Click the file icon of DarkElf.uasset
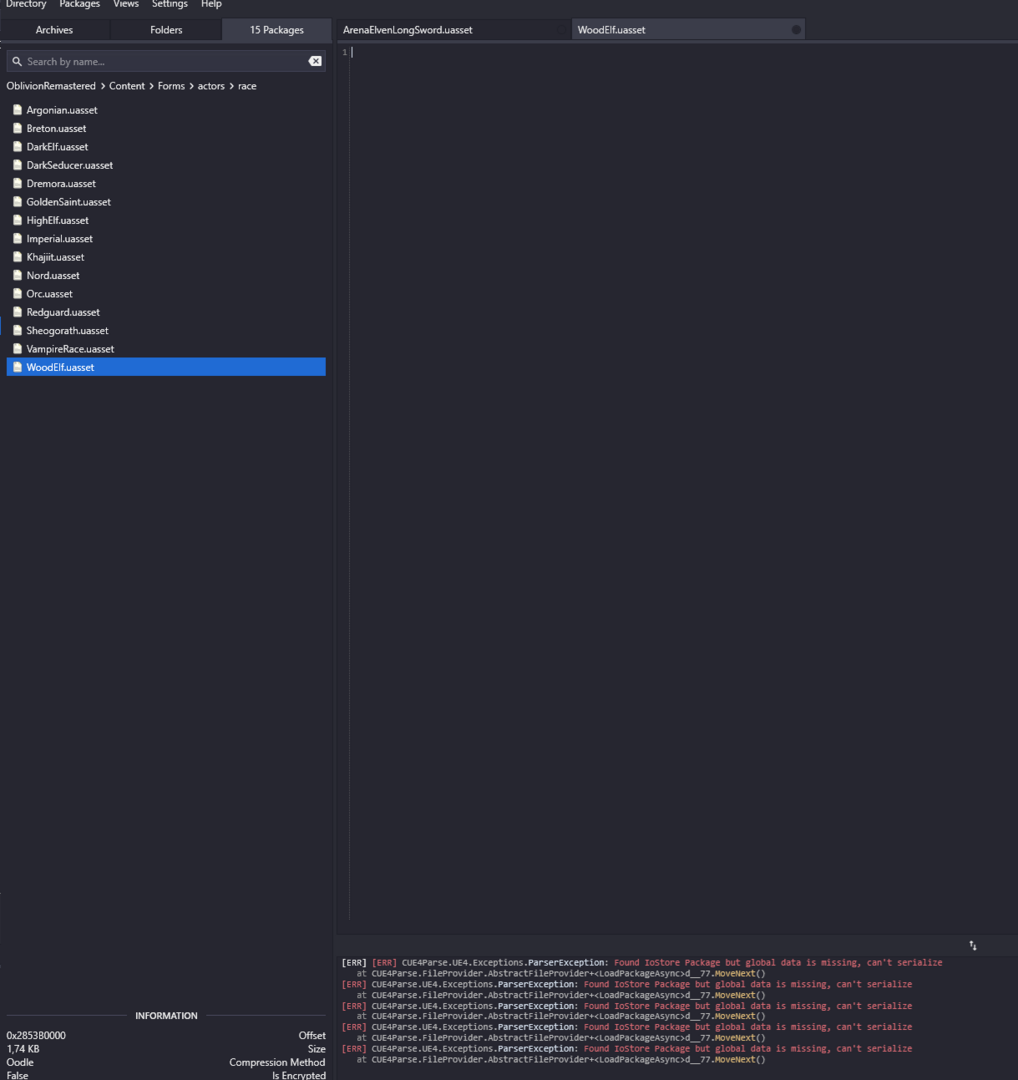This screenshot has width=1018, height=1080. coord(17,147)
